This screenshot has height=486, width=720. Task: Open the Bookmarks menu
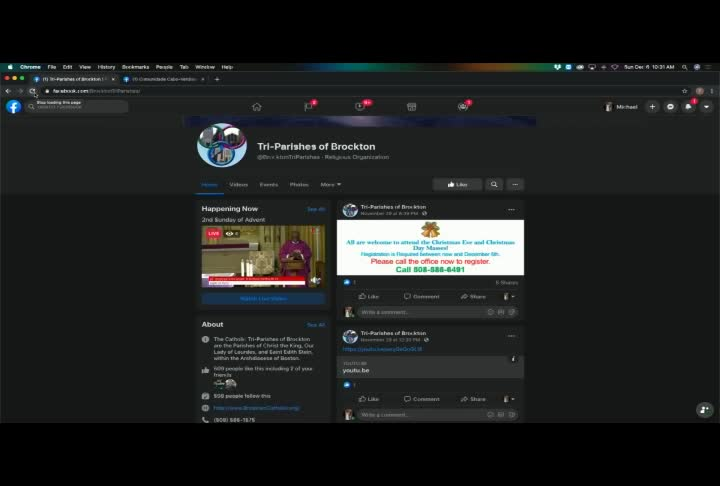coord(135,67)
